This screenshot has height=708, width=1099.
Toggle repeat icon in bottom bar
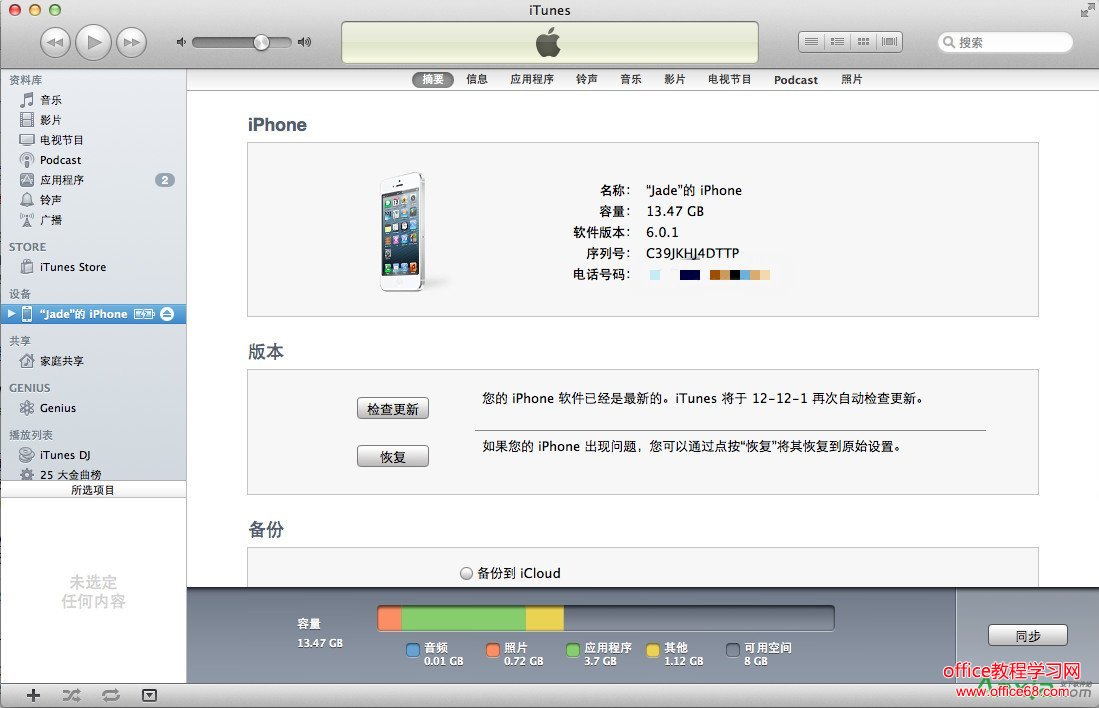tap(111, 695)
